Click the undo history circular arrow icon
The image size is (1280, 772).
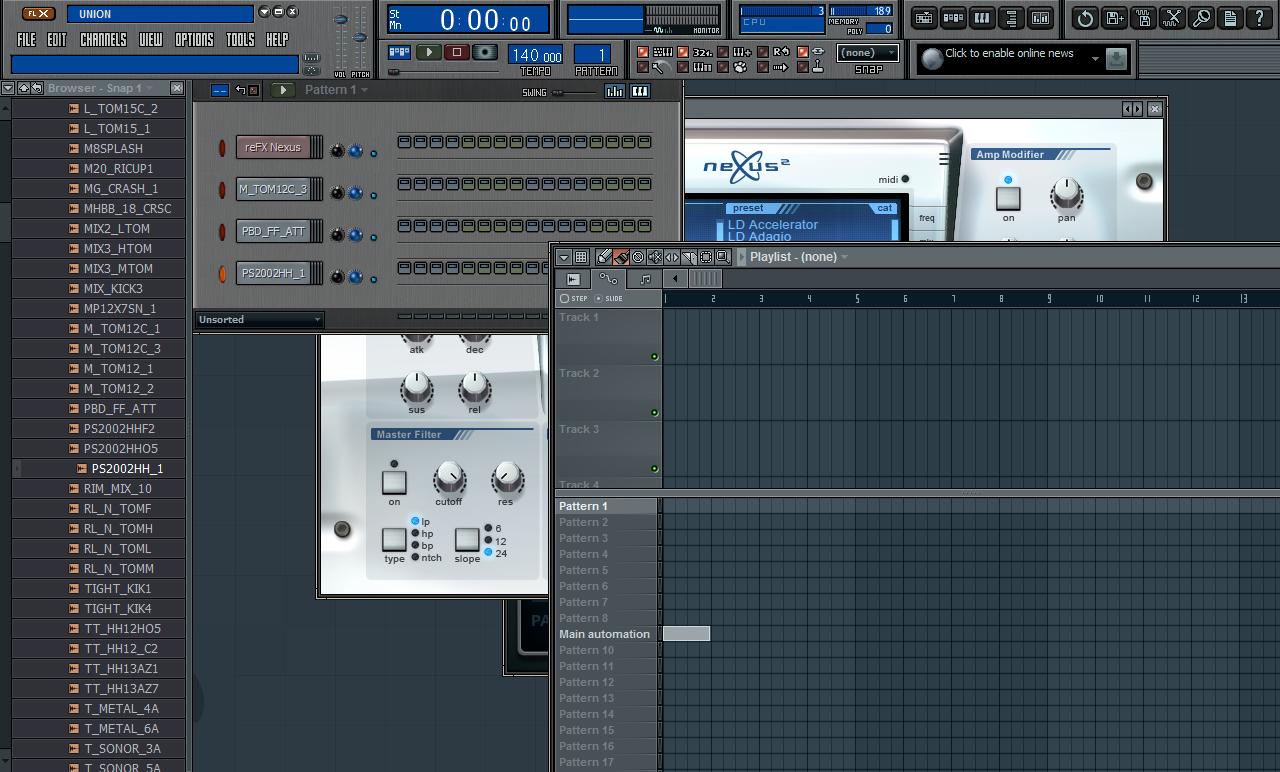[x=1085, y=18]
